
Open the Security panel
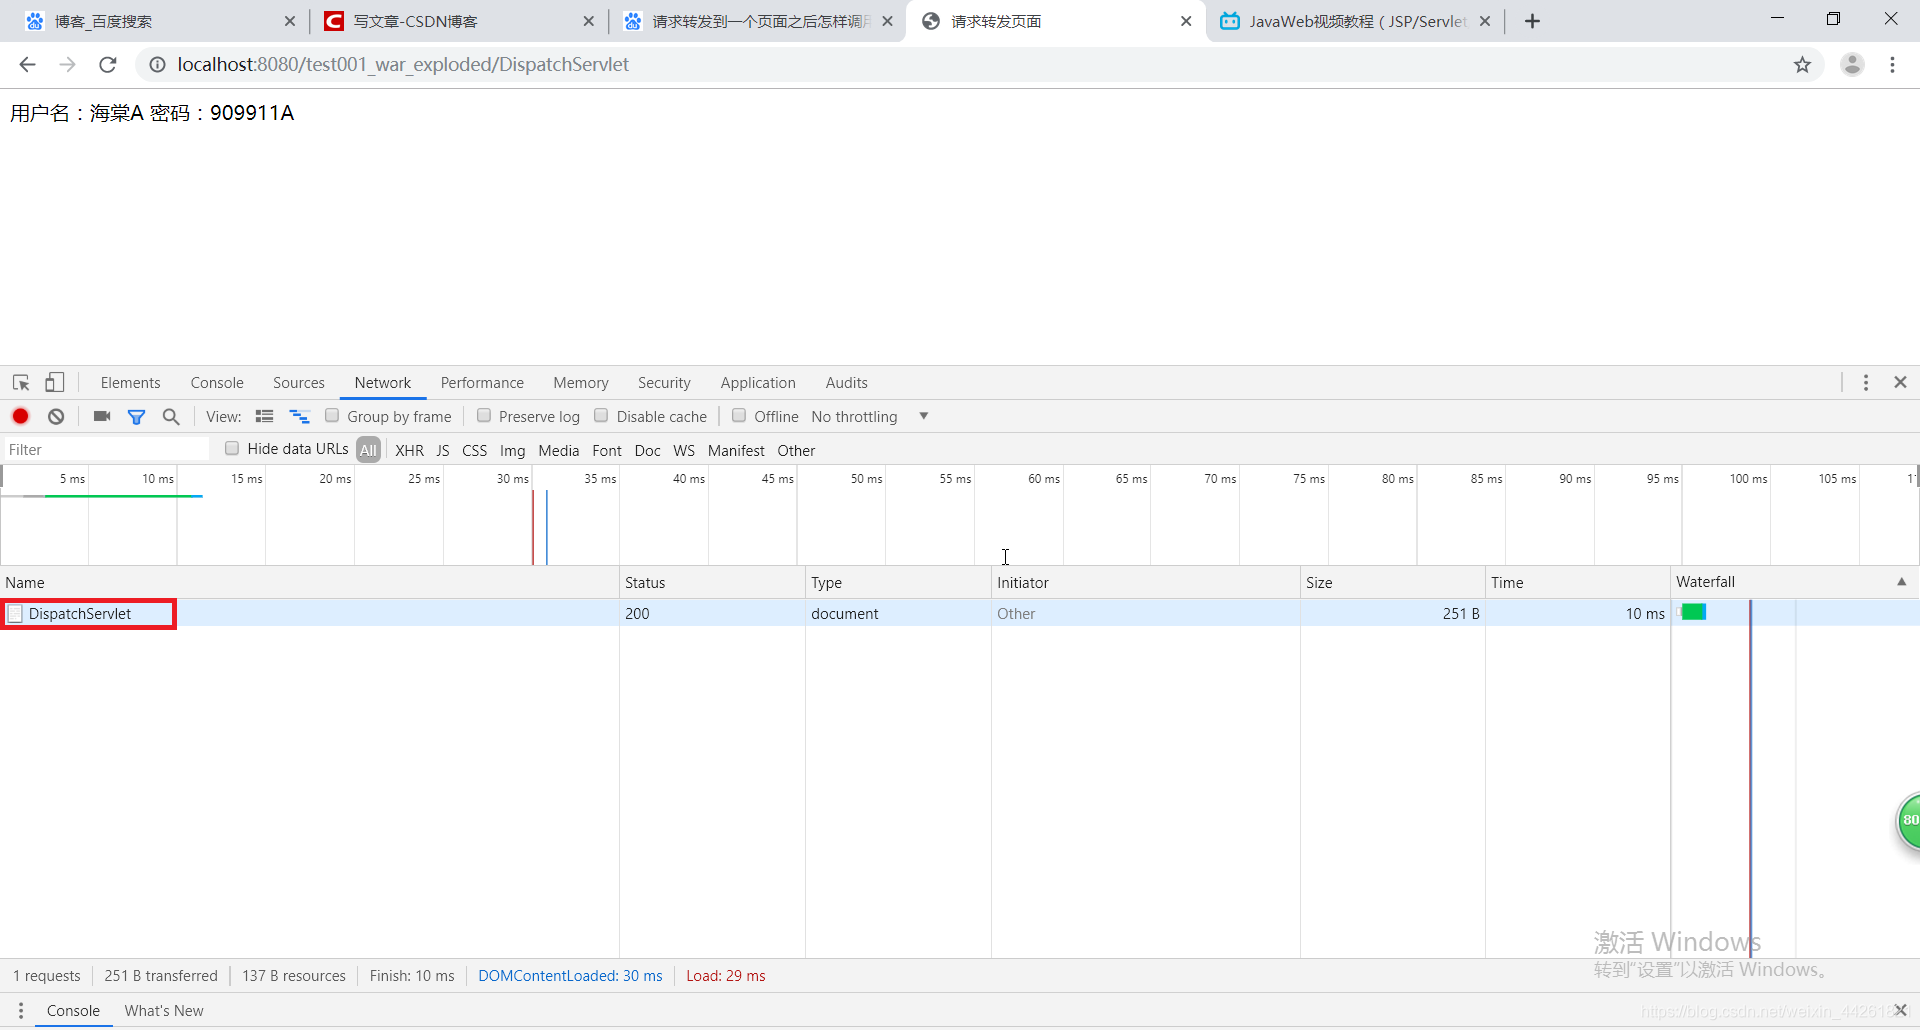pyautogui.click(x=664, y=383)
